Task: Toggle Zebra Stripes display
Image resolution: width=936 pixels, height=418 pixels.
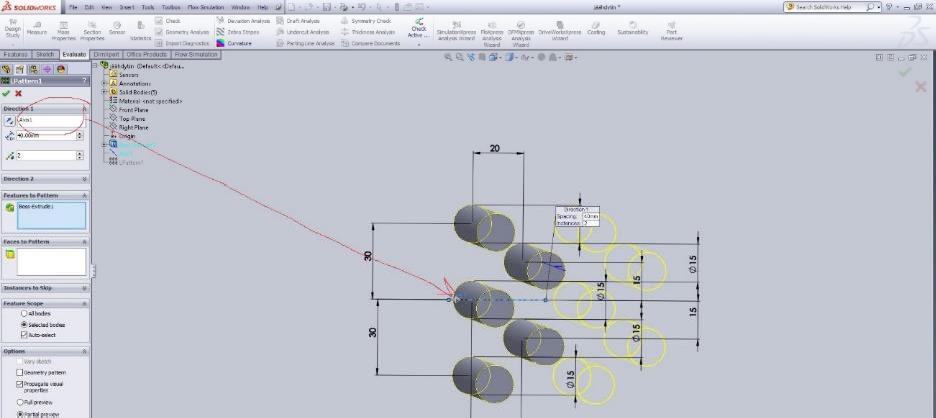Action: (x=238, y=32)
